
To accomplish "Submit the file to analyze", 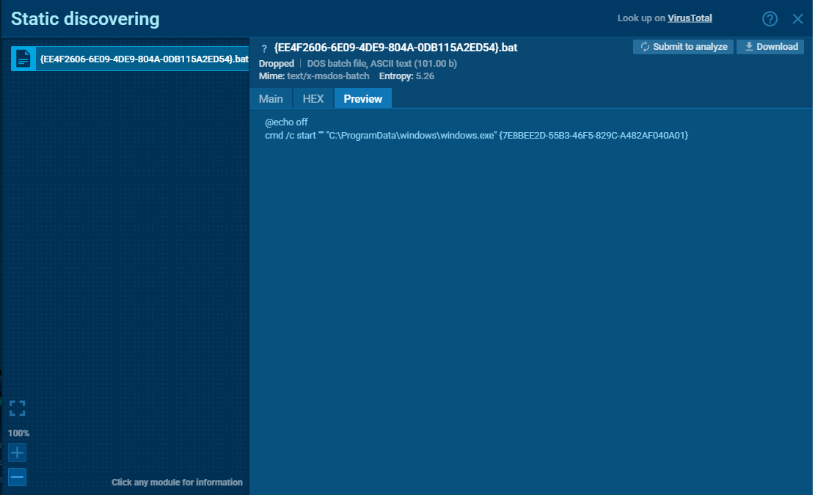I will (683, 47).
